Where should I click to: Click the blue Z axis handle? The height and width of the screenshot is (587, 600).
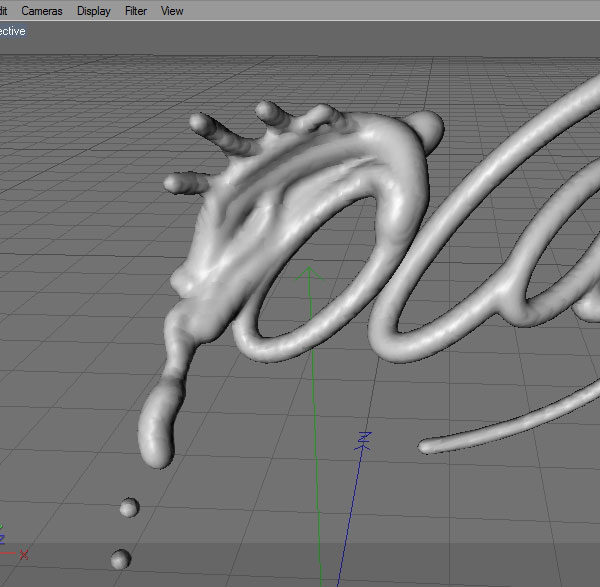point(364,440)
